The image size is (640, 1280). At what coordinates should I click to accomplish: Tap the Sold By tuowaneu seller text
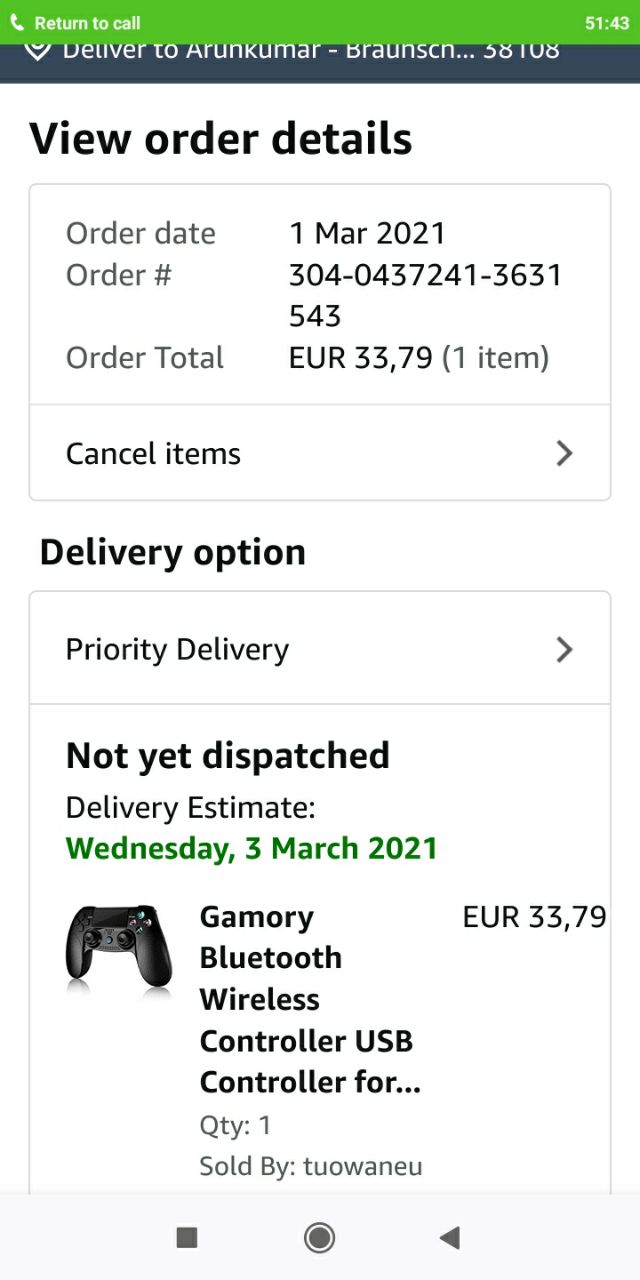coord(311,1166)
